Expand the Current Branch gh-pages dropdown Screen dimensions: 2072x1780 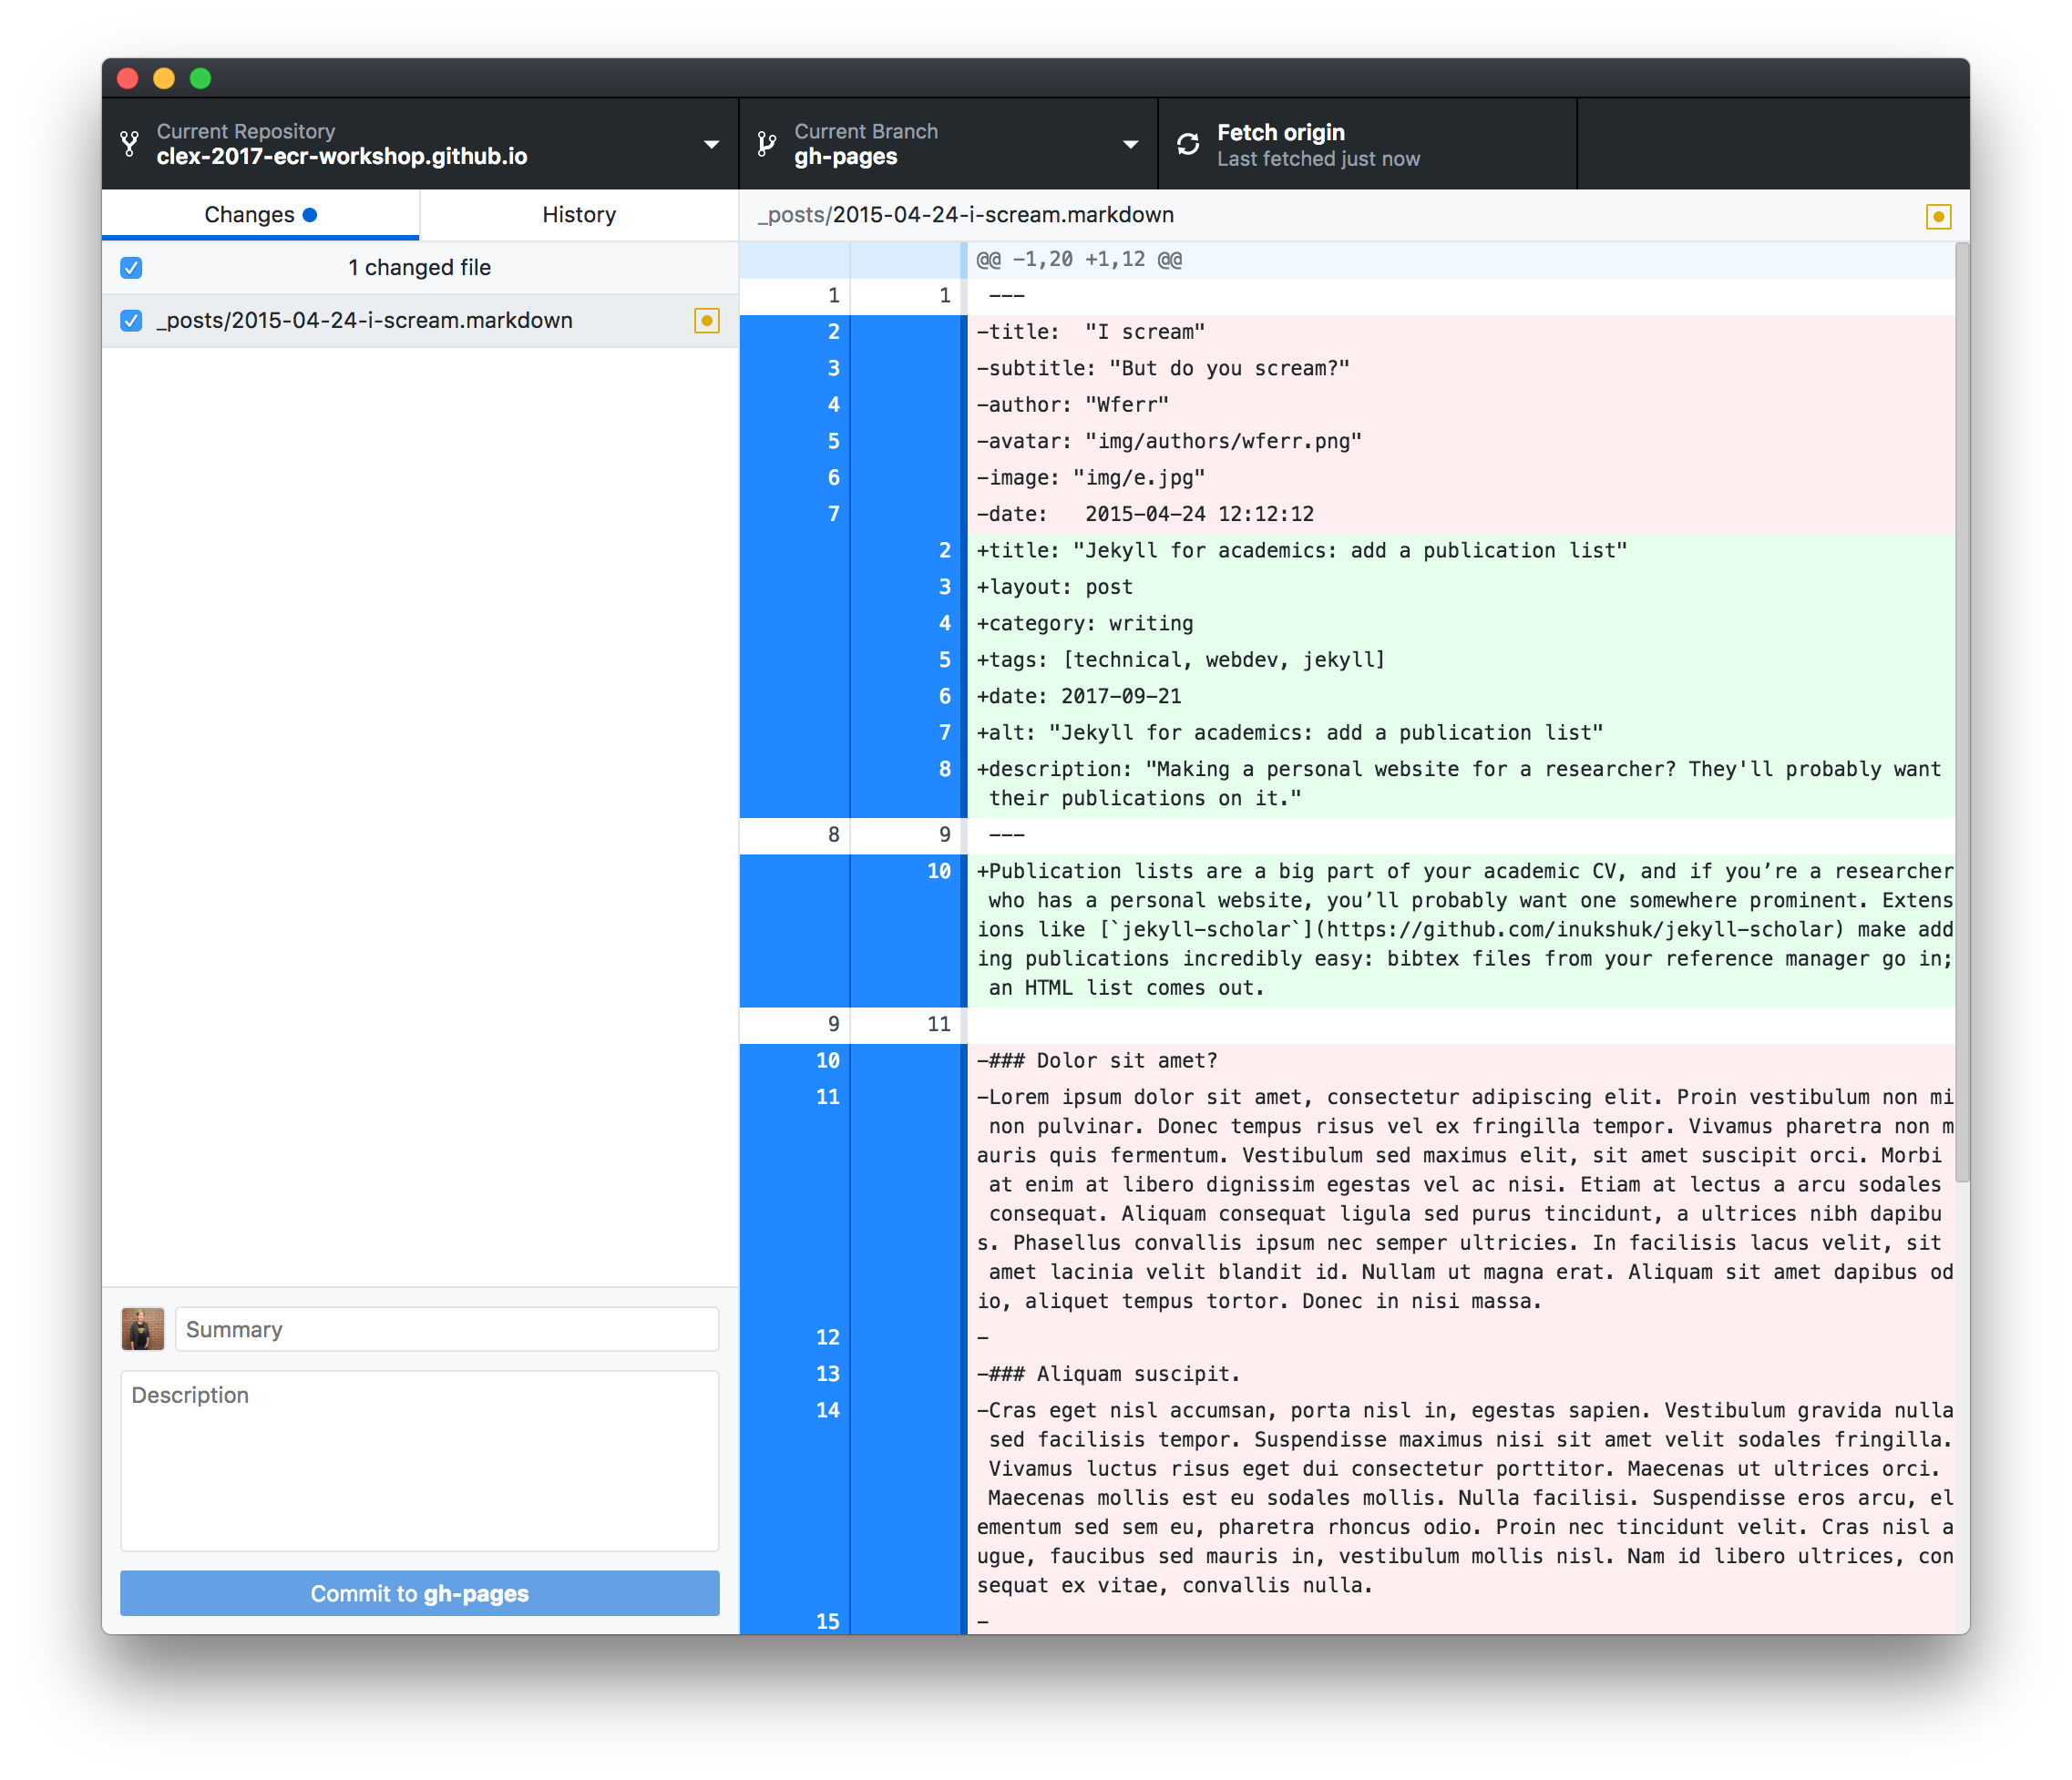click(1130, 144)
